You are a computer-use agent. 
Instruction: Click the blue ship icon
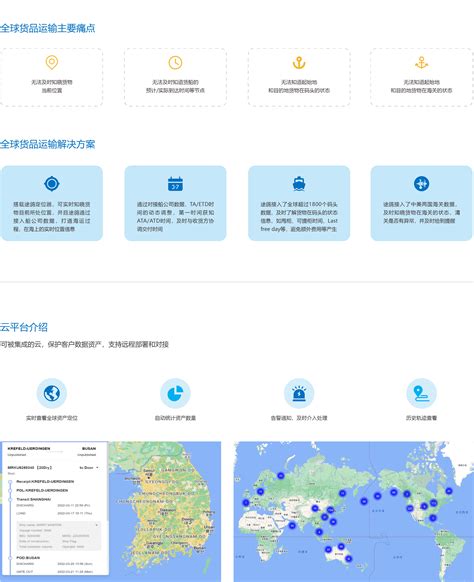pos(299,184)
